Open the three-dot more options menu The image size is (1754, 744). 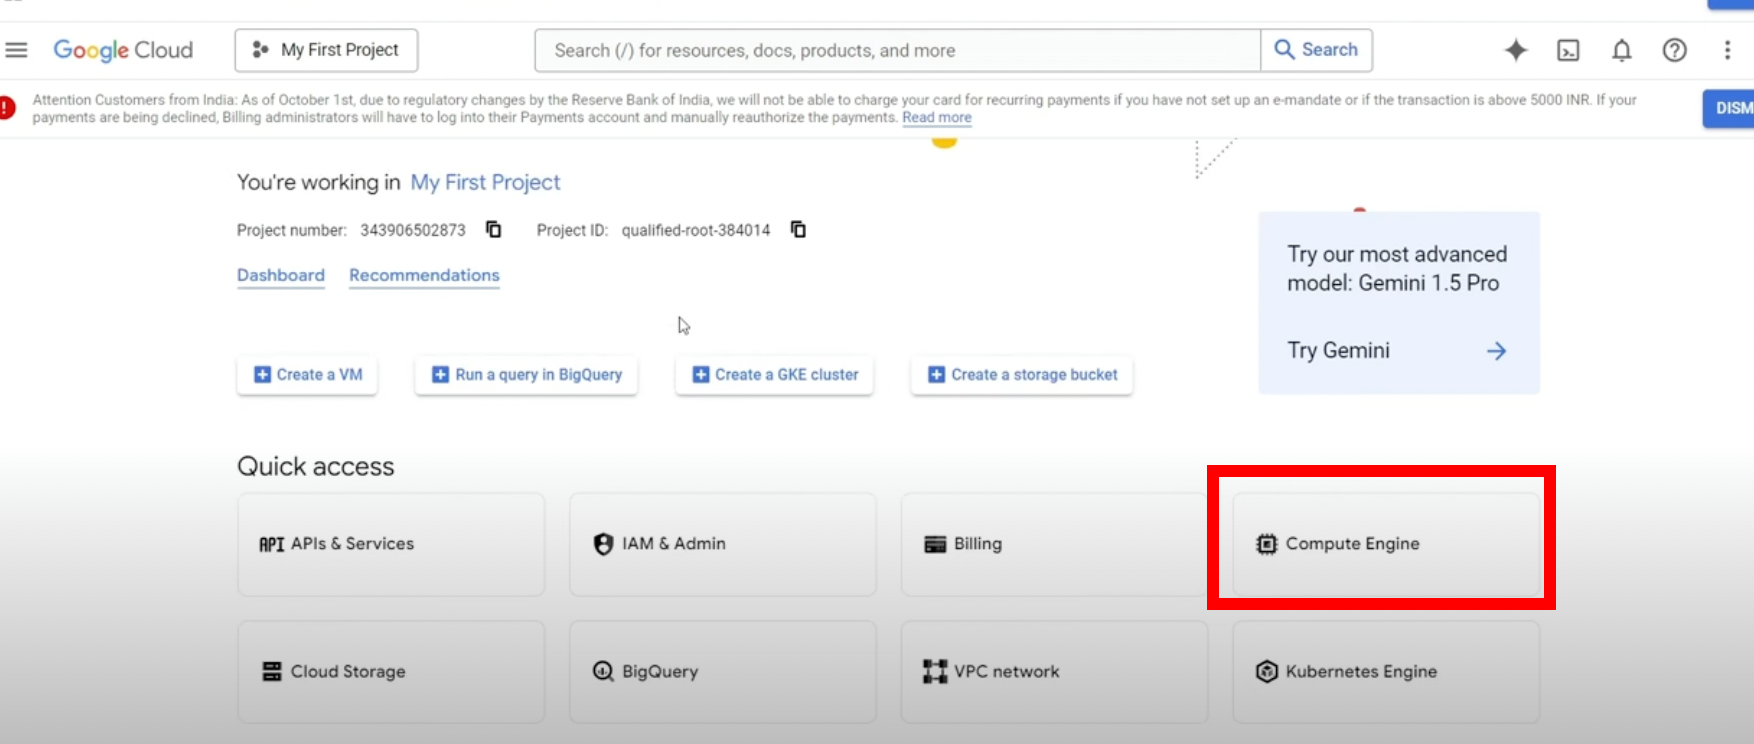coord(1727,50)
